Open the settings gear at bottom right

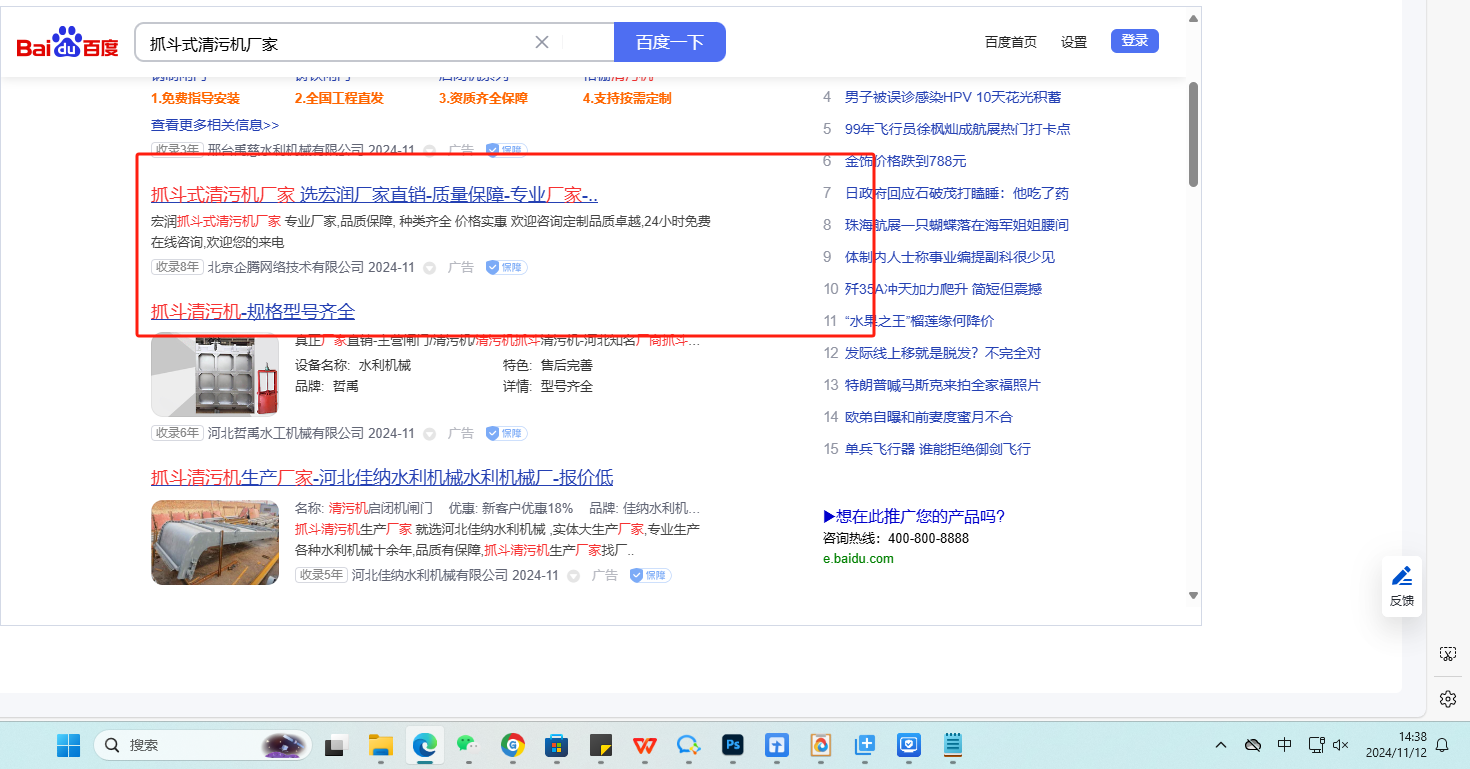click(x=1447, y=698)
